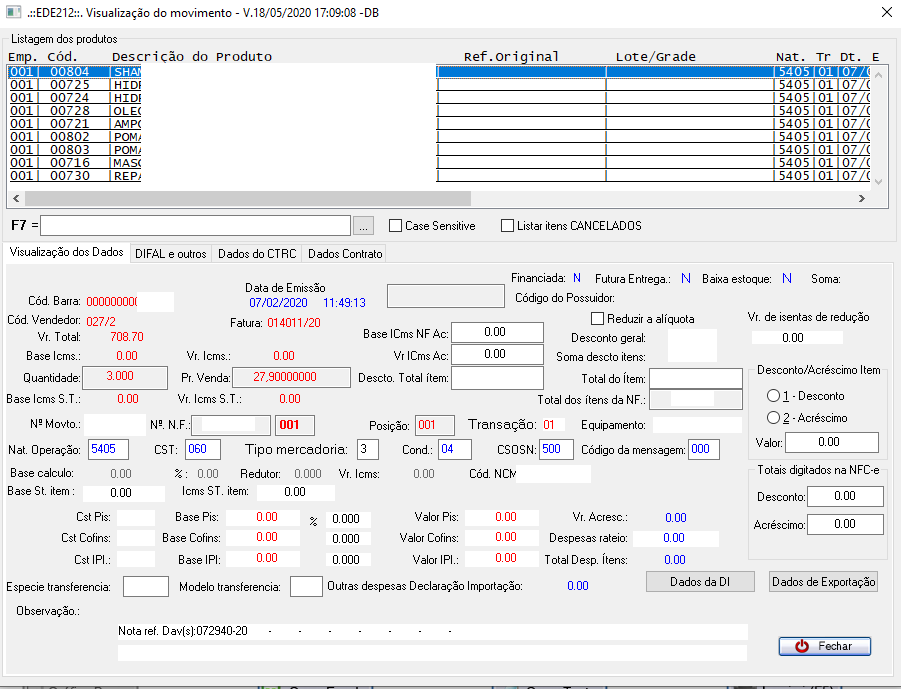Click the F7 search input field
The height and width of the screenshot is (689, 901).
pos(196,225)
